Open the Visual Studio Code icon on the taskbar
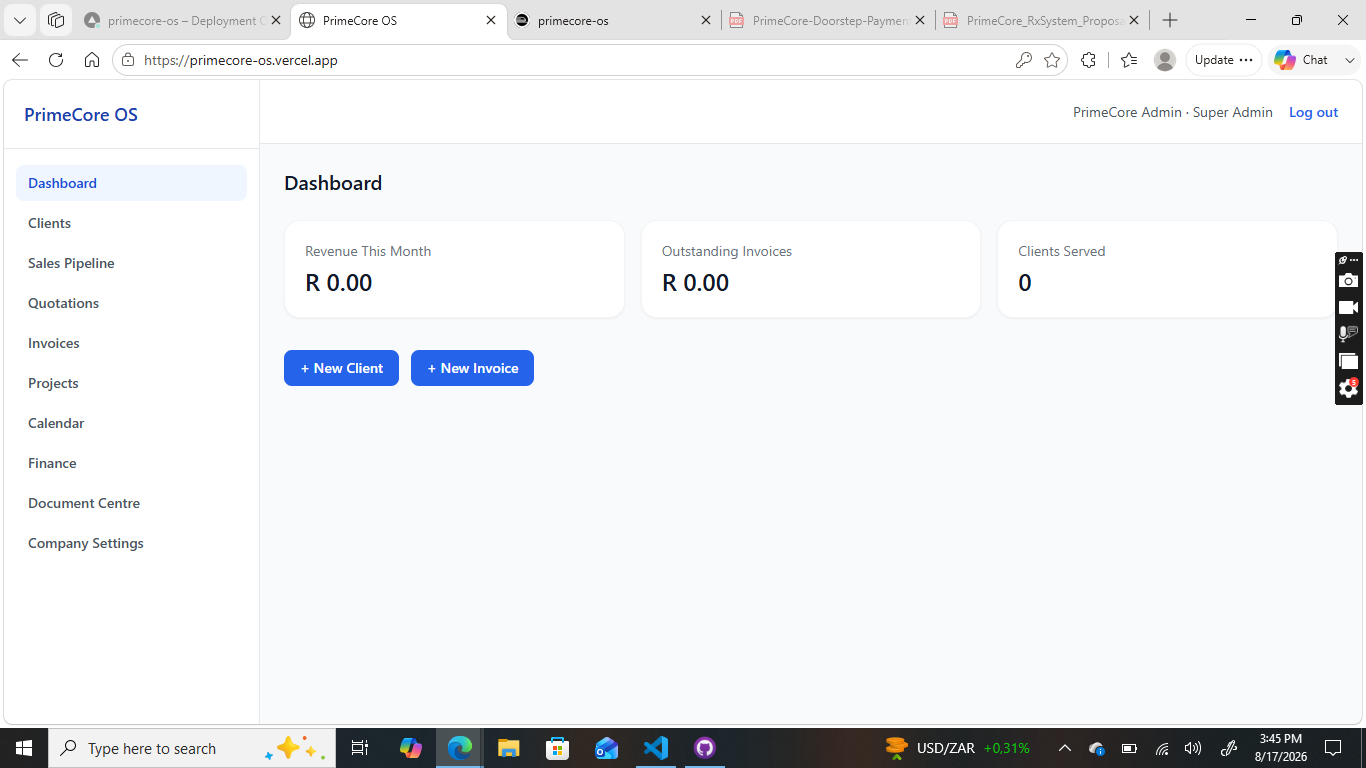The width and height of the screenshot is (1366, 768). click(x=656, y=748)
